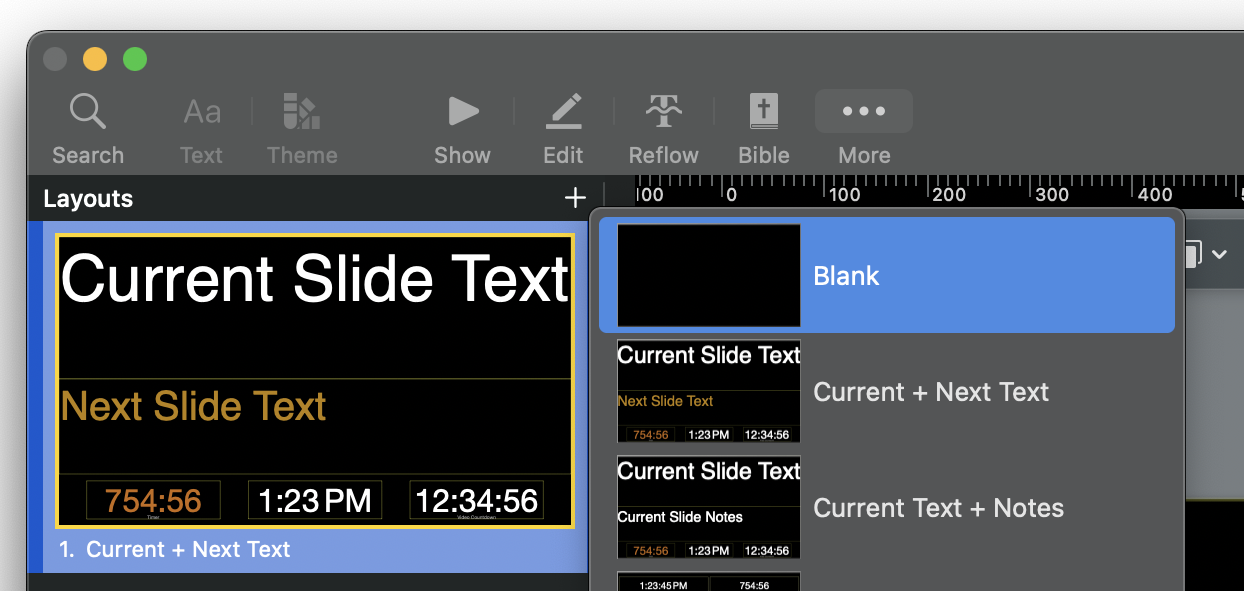Click the 1:23 PM clock in layout

[x=315, y=500]
